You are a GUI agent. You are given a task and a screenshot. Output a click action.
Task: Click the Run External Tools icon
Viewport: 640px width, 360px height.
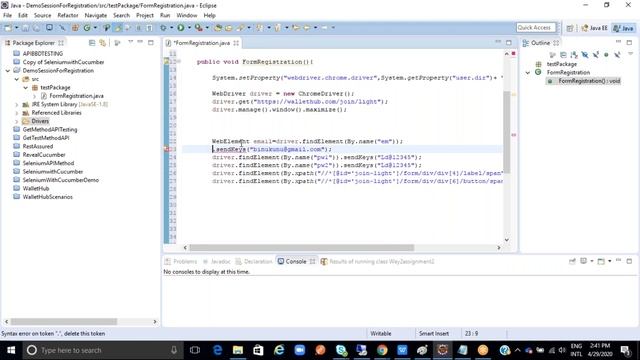coord(198,28)
